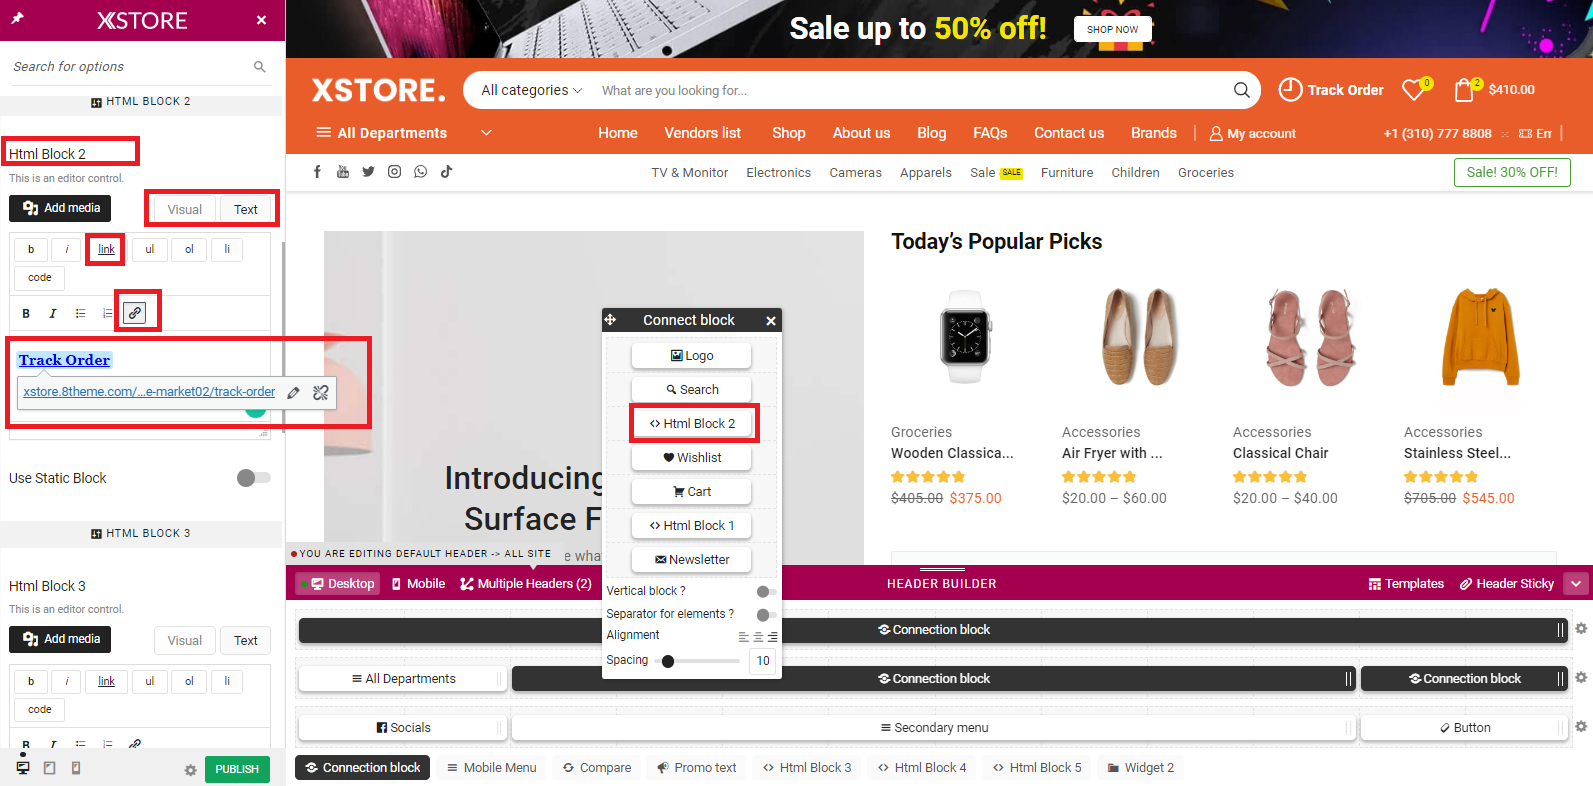Click TikTok social icon in header

[447, 172]
